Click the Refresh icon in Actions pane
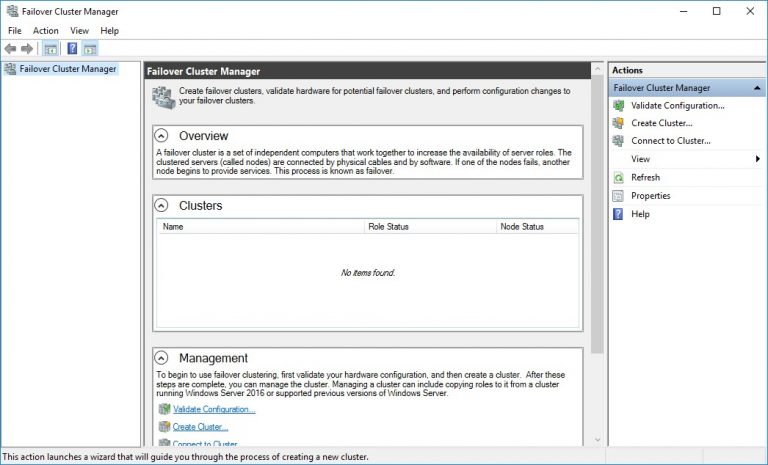 point(619,177)
